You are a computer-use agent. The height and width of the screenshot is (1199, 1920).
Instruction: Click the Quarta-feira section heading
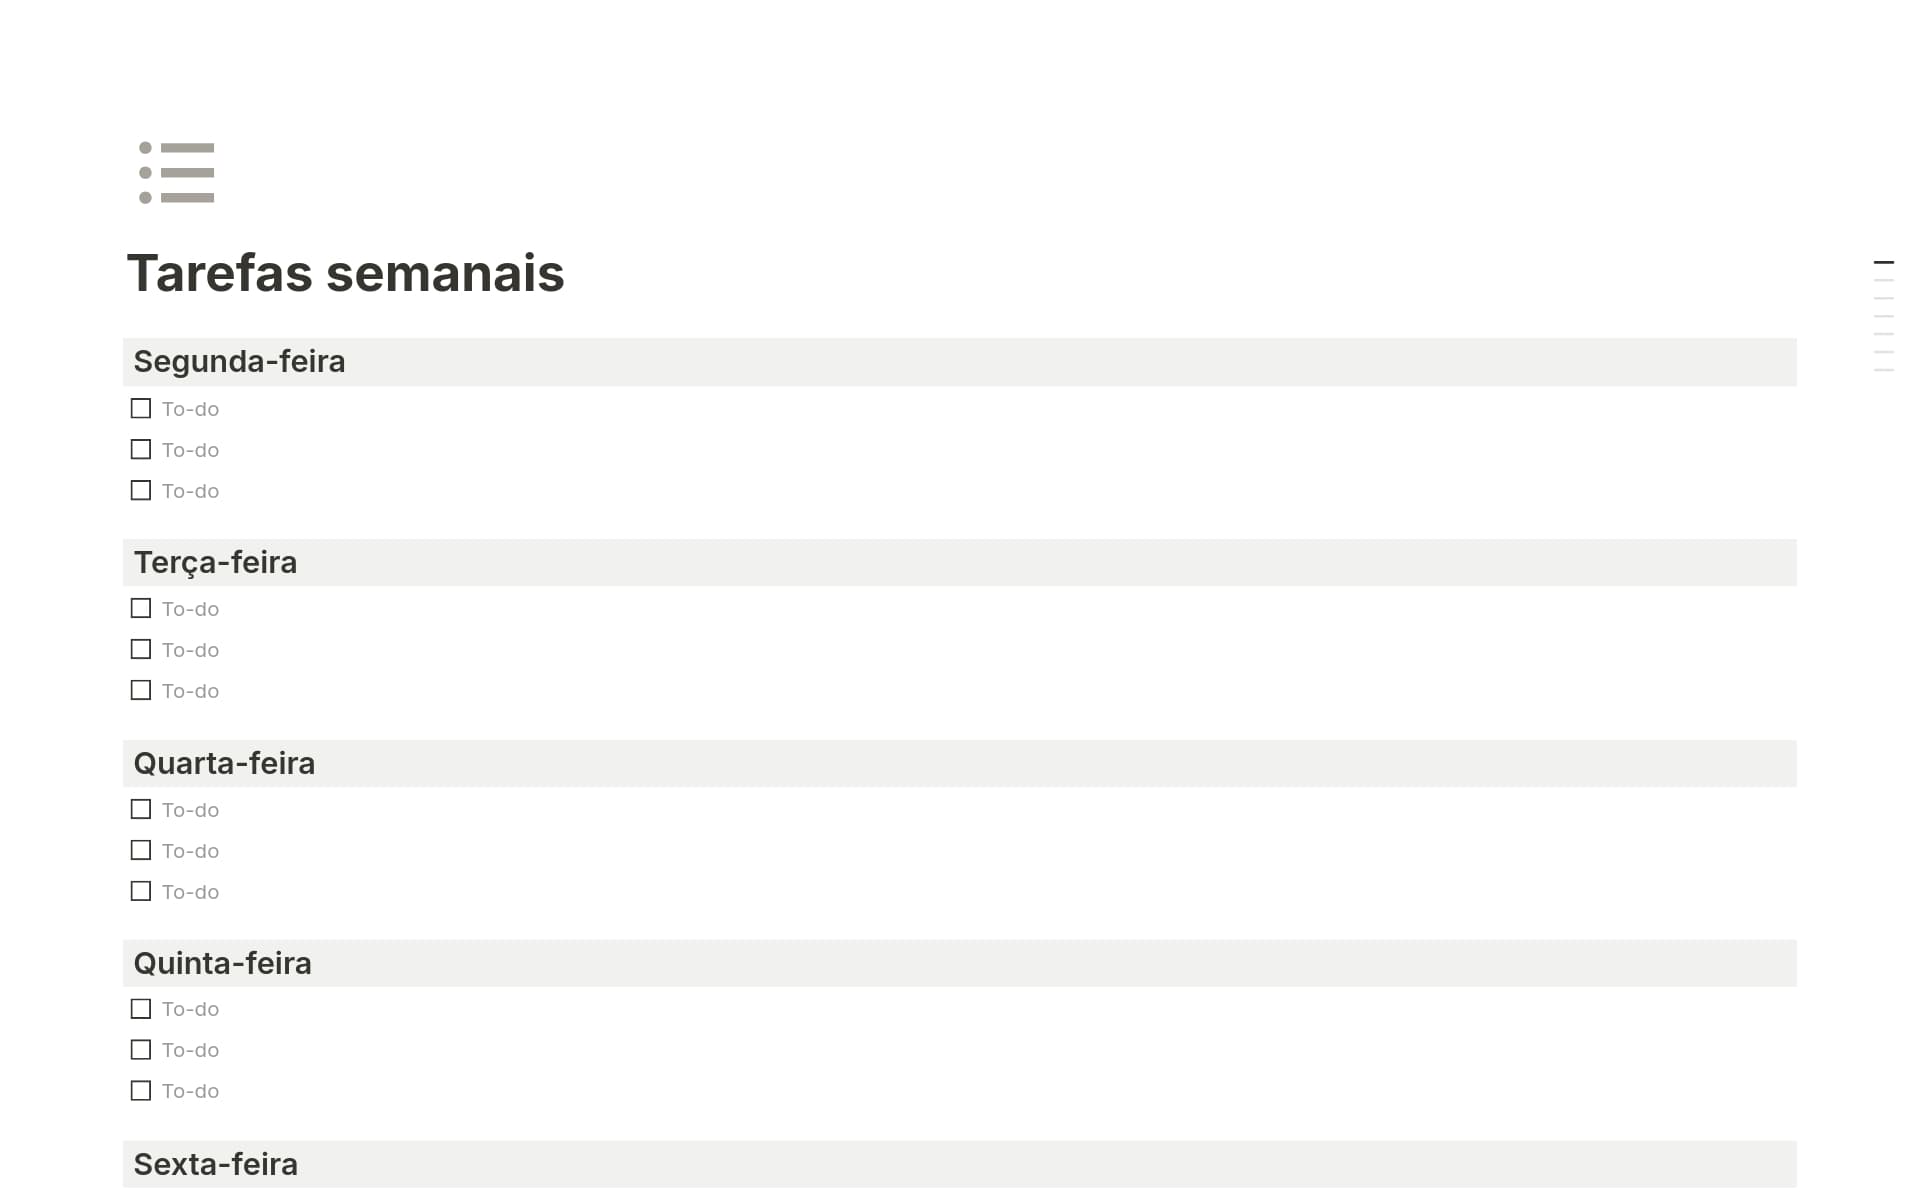224,764
